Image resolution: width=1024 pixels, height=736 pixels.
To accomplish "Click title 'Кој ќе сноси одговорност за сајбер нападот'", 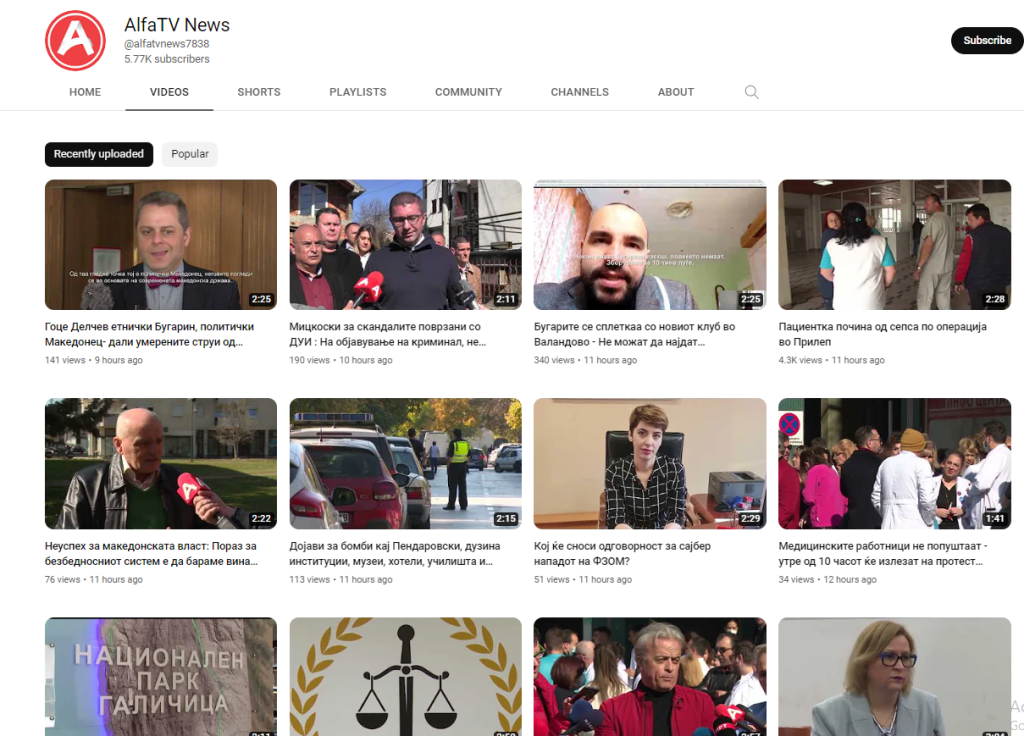I will click(x=622, y=554).
